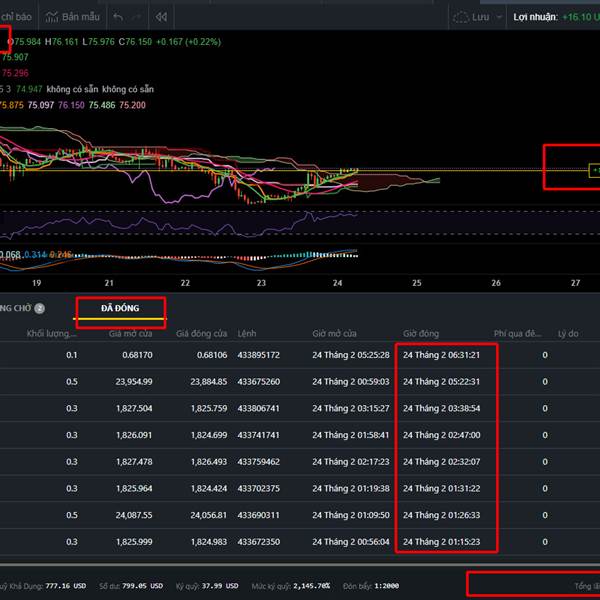Click the Lợi nhuận profit value

pos(581,17)
